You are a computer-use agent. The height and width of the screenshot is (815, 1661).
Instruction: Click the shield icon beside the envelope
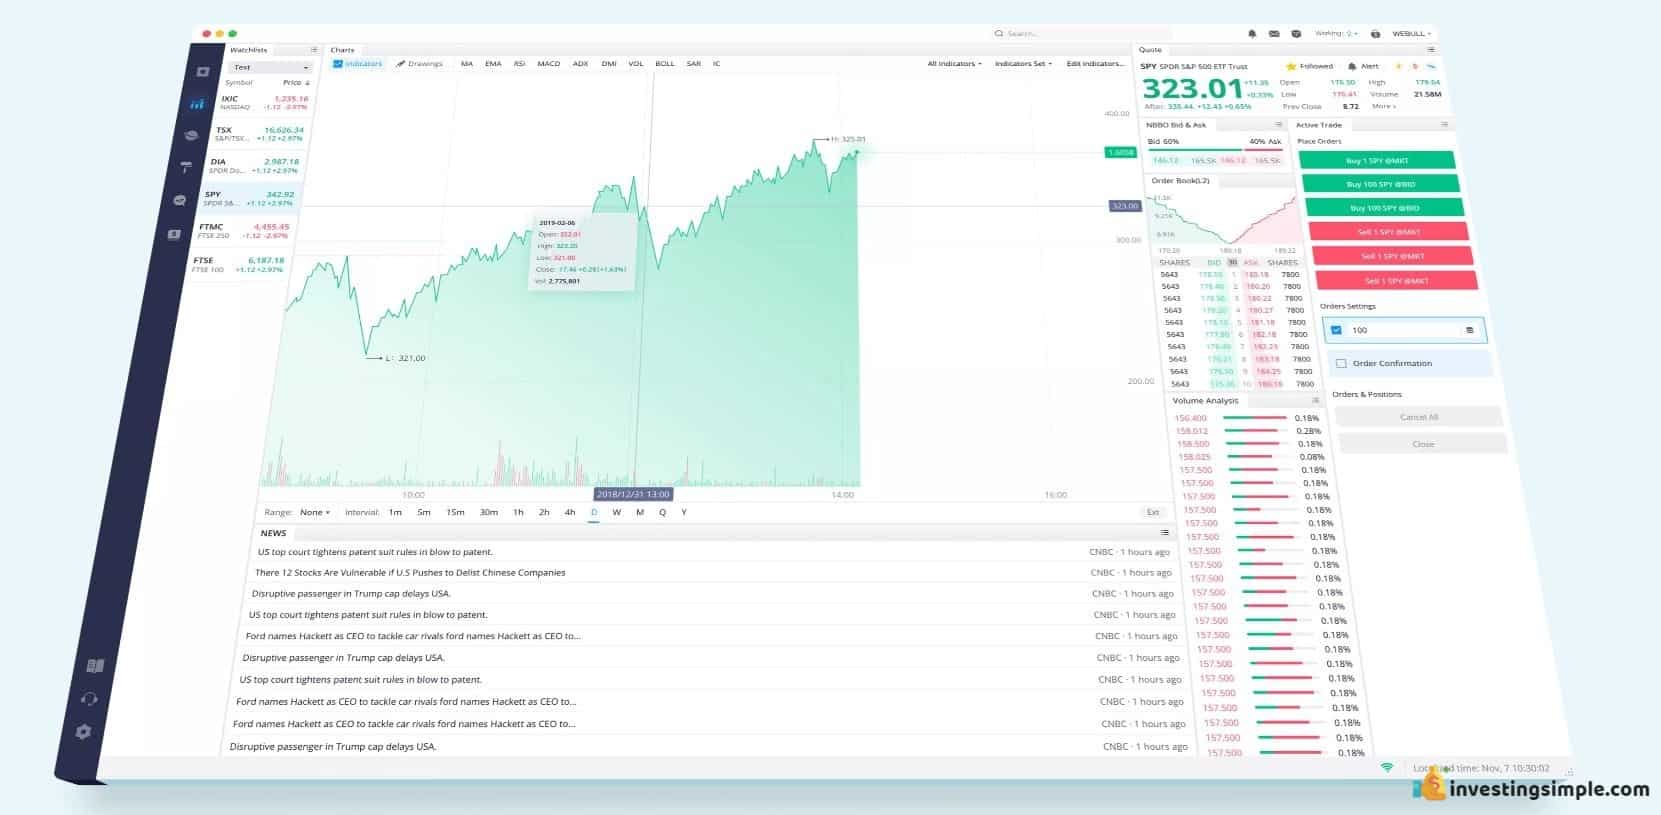pos(1296,34)
